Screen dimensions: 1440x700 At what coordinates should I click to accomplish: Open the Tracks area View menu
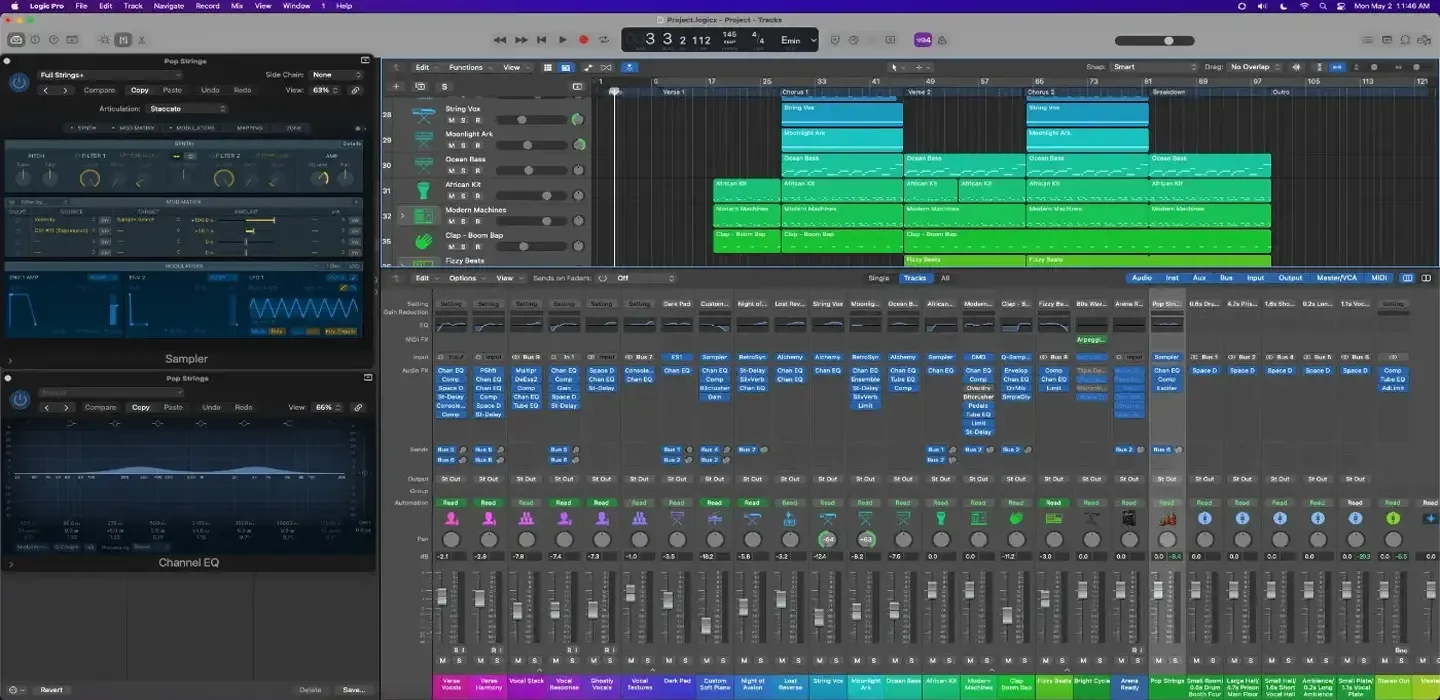514,67
